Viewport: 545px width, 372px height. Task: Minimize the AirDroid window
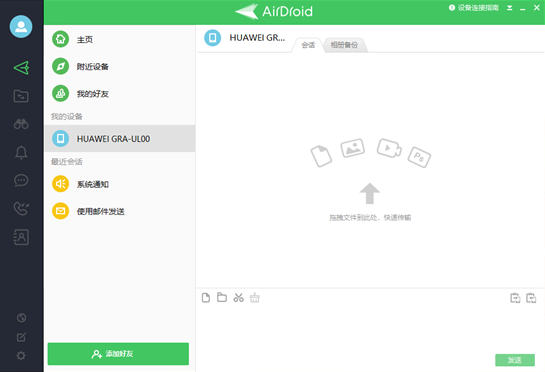pyautogui.click(x=523, y=8)
